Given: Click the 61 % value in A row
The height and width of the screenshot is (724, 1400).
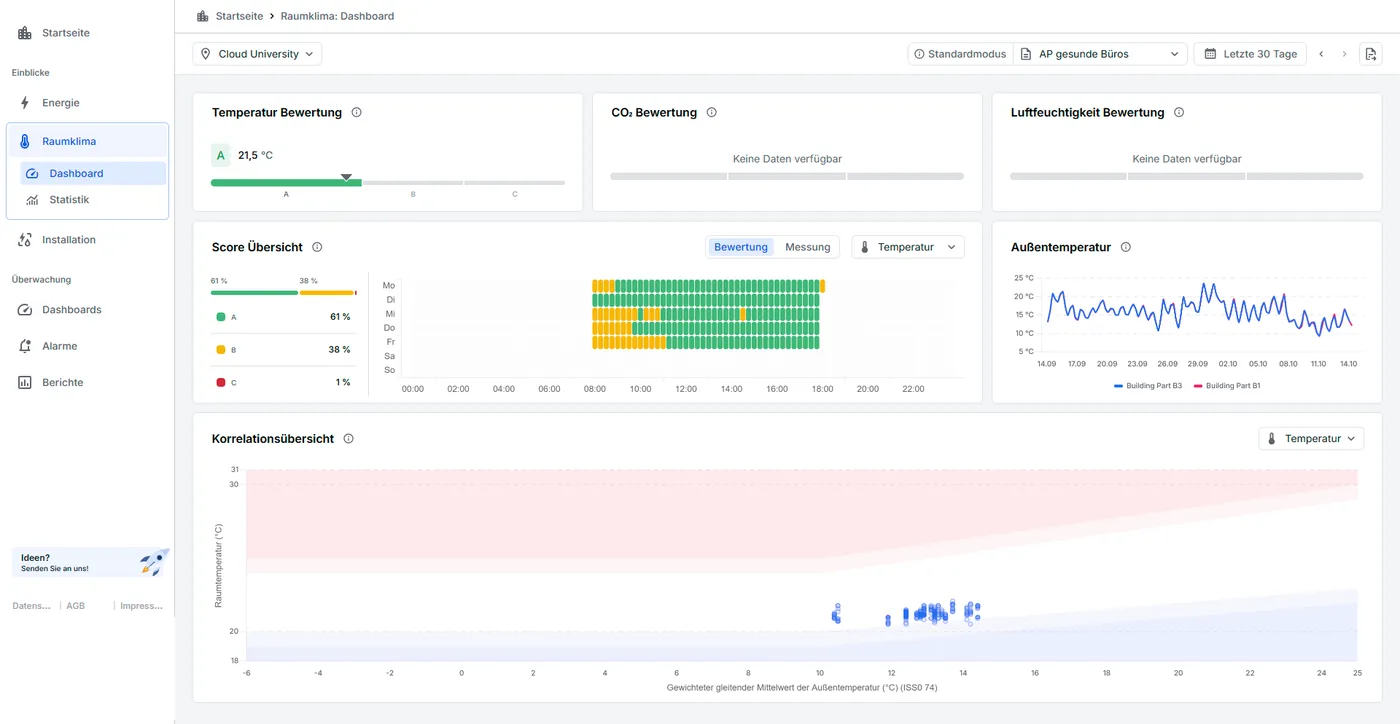Looking at the screenshot, I should click(x=340, y=317).
